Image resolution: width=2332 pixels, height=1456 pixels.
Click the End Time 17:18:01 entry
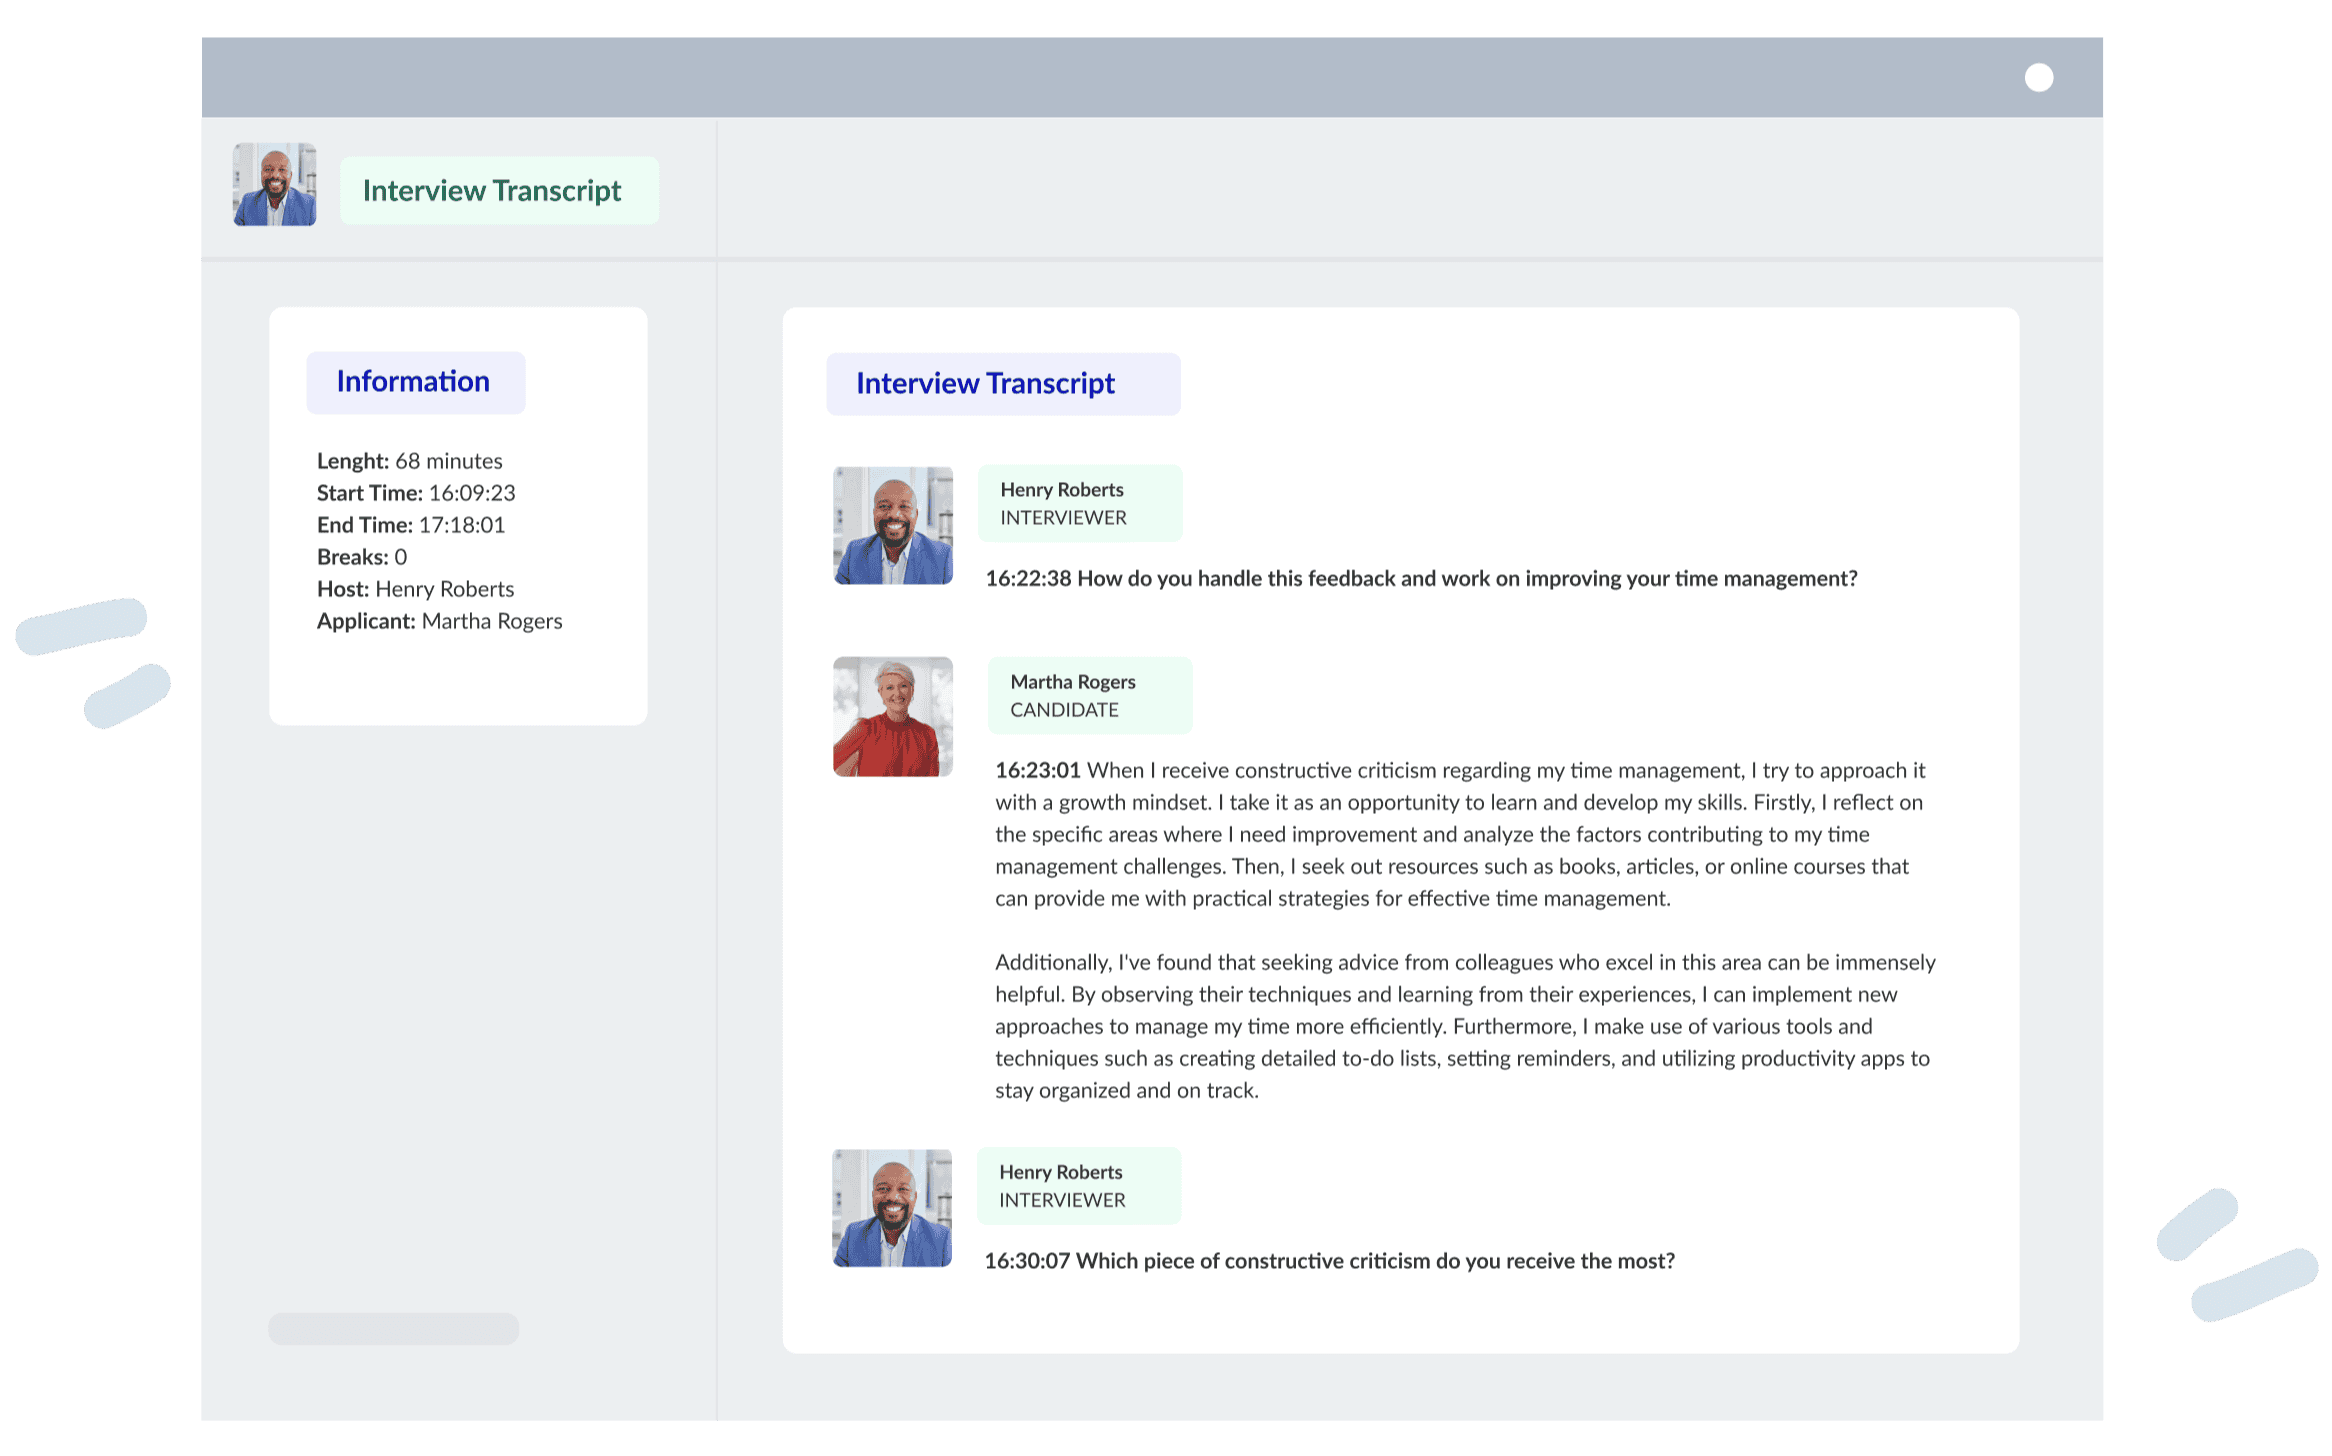411,525
